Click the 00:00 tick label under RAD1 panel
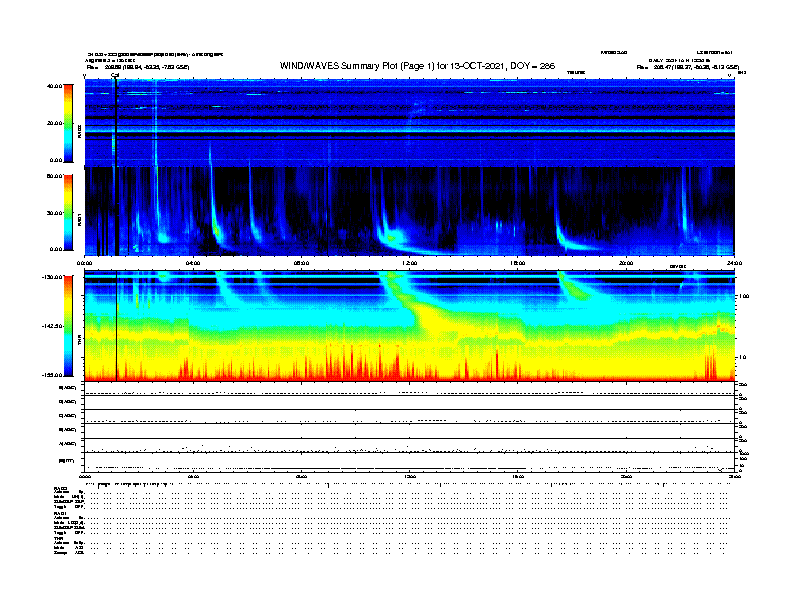Viewport: 792px width, 612px height. pos(84,263)
